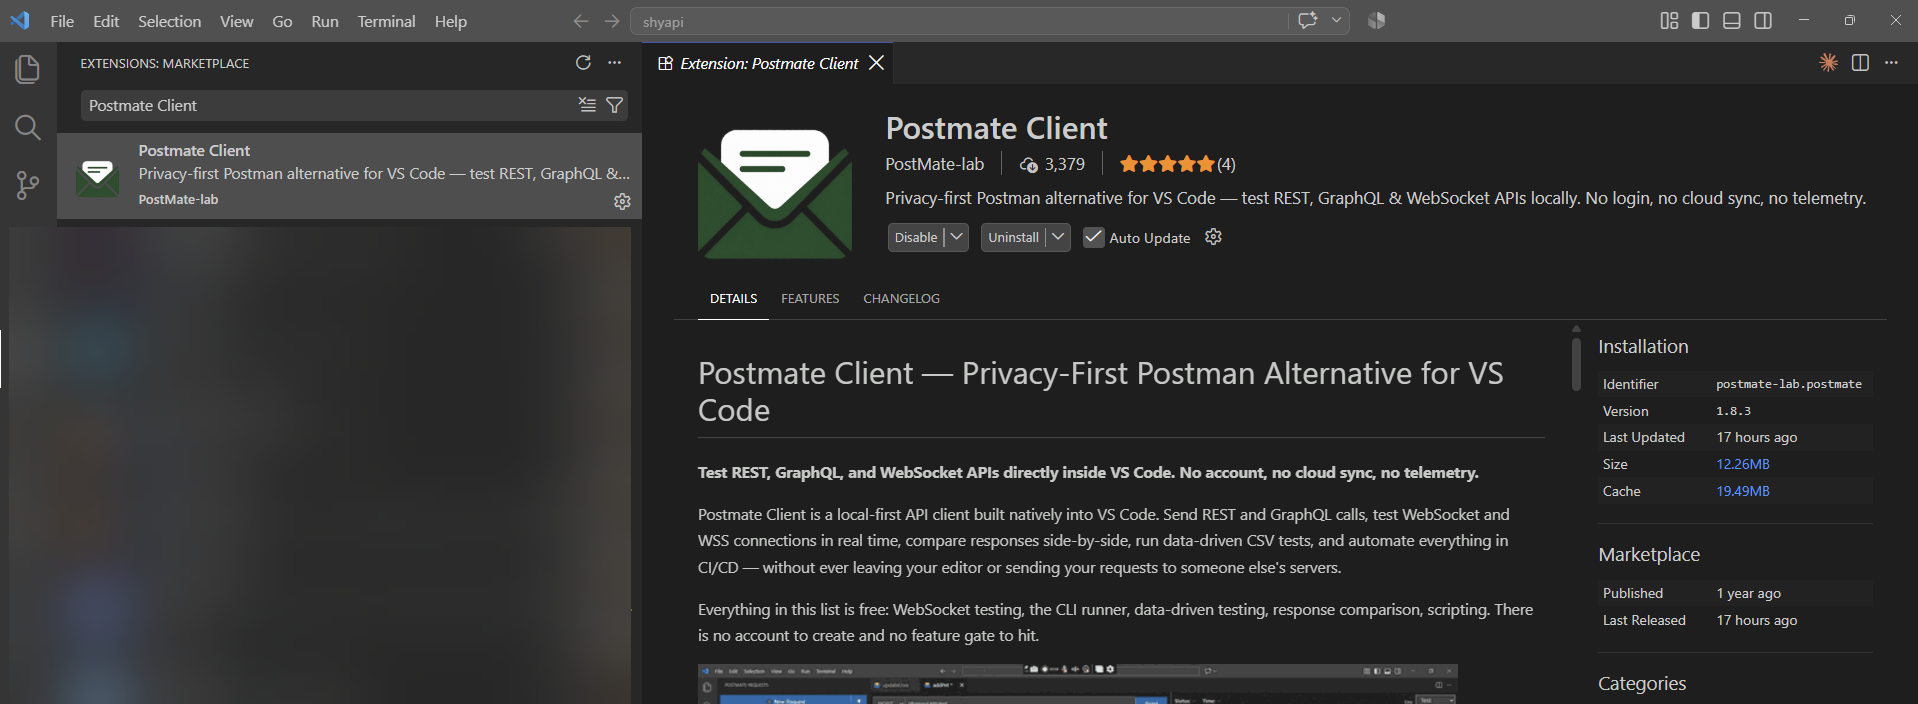Viewport: 1918px width, 704px height.
Task: Open chat icon in title bar
Action: 1308,20
